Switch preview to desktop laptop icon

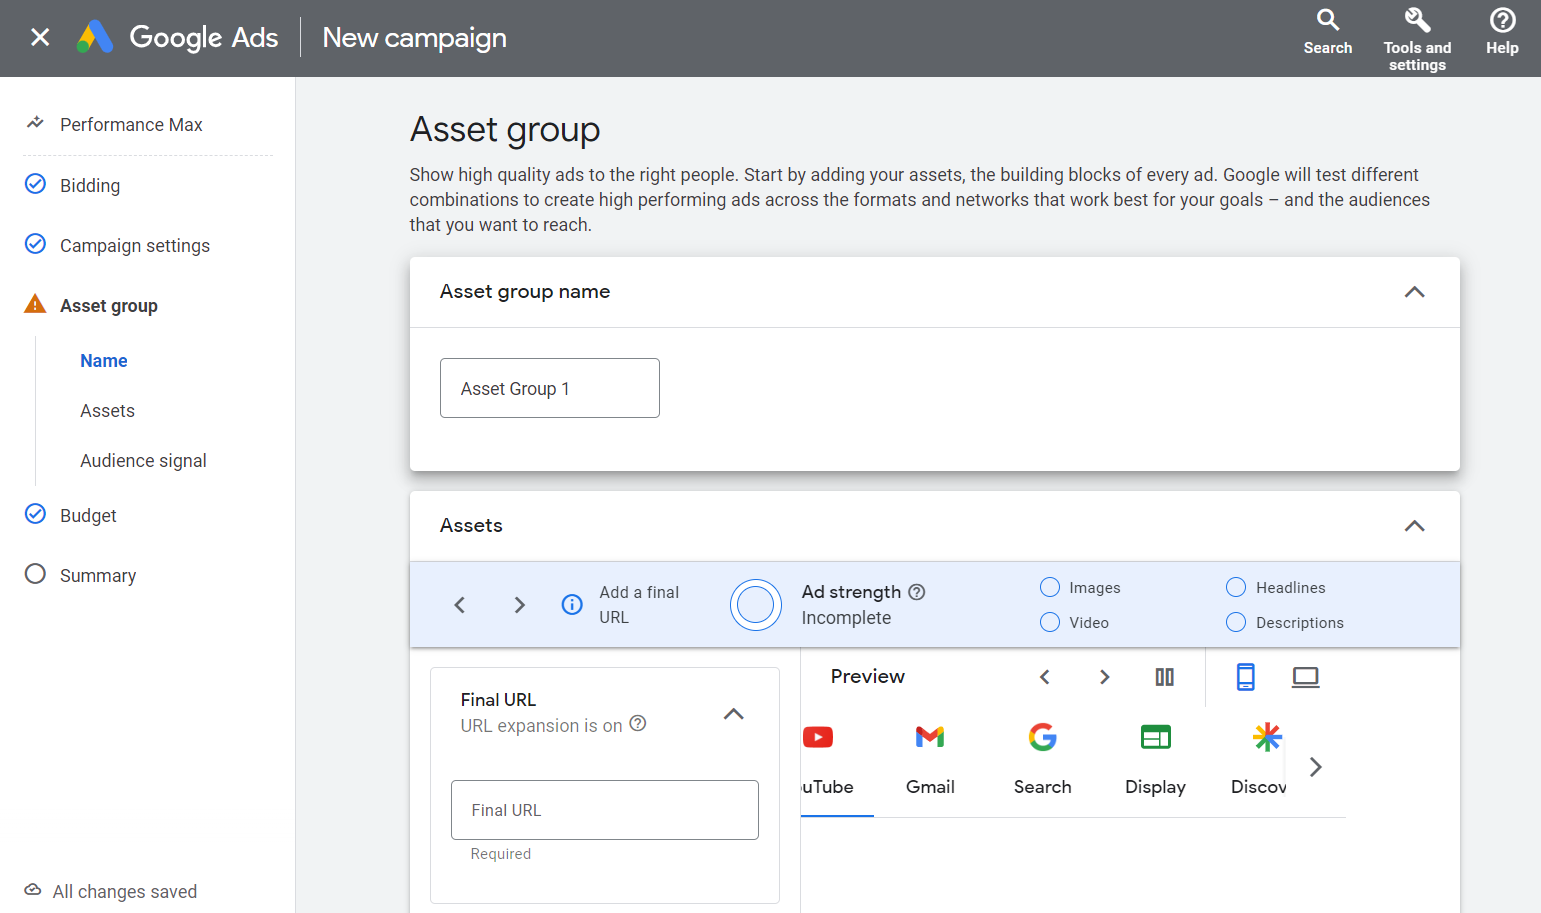1305,677
